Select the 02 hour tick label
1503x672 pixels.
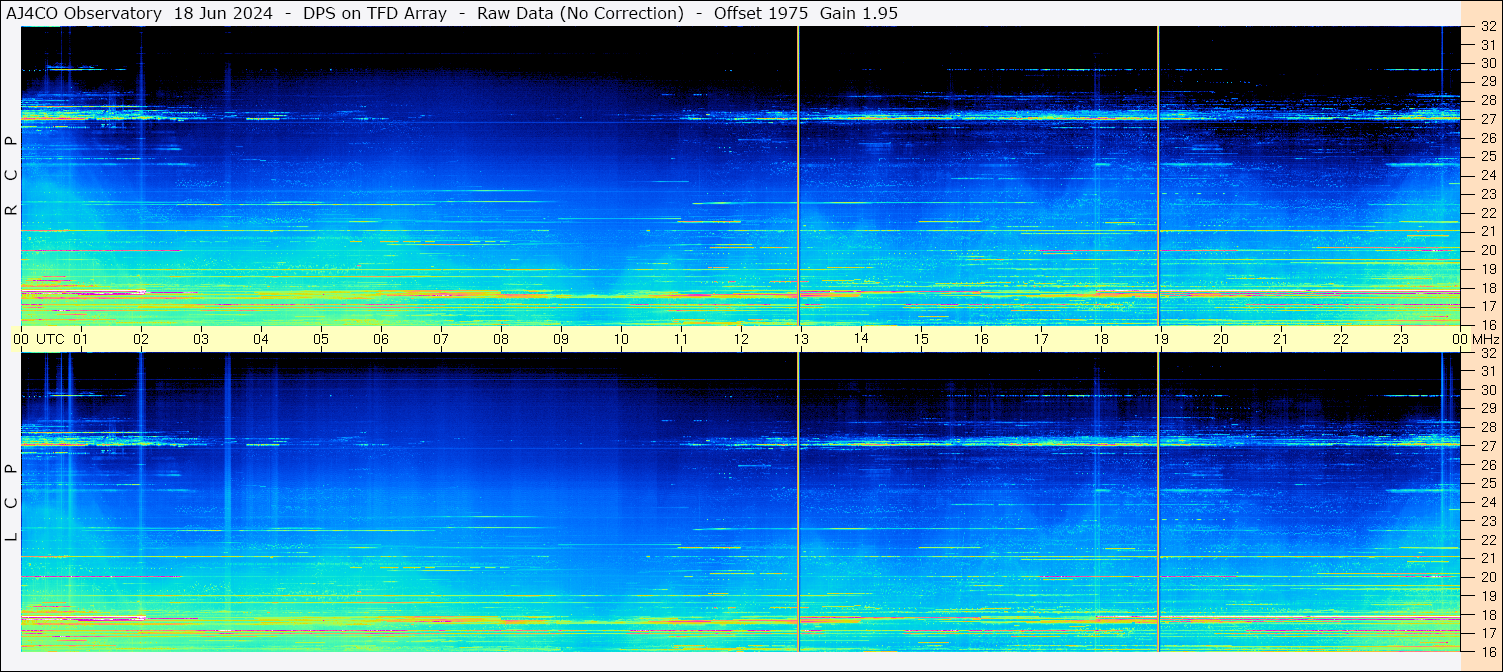pyautogui.click(x=141, y=339)
